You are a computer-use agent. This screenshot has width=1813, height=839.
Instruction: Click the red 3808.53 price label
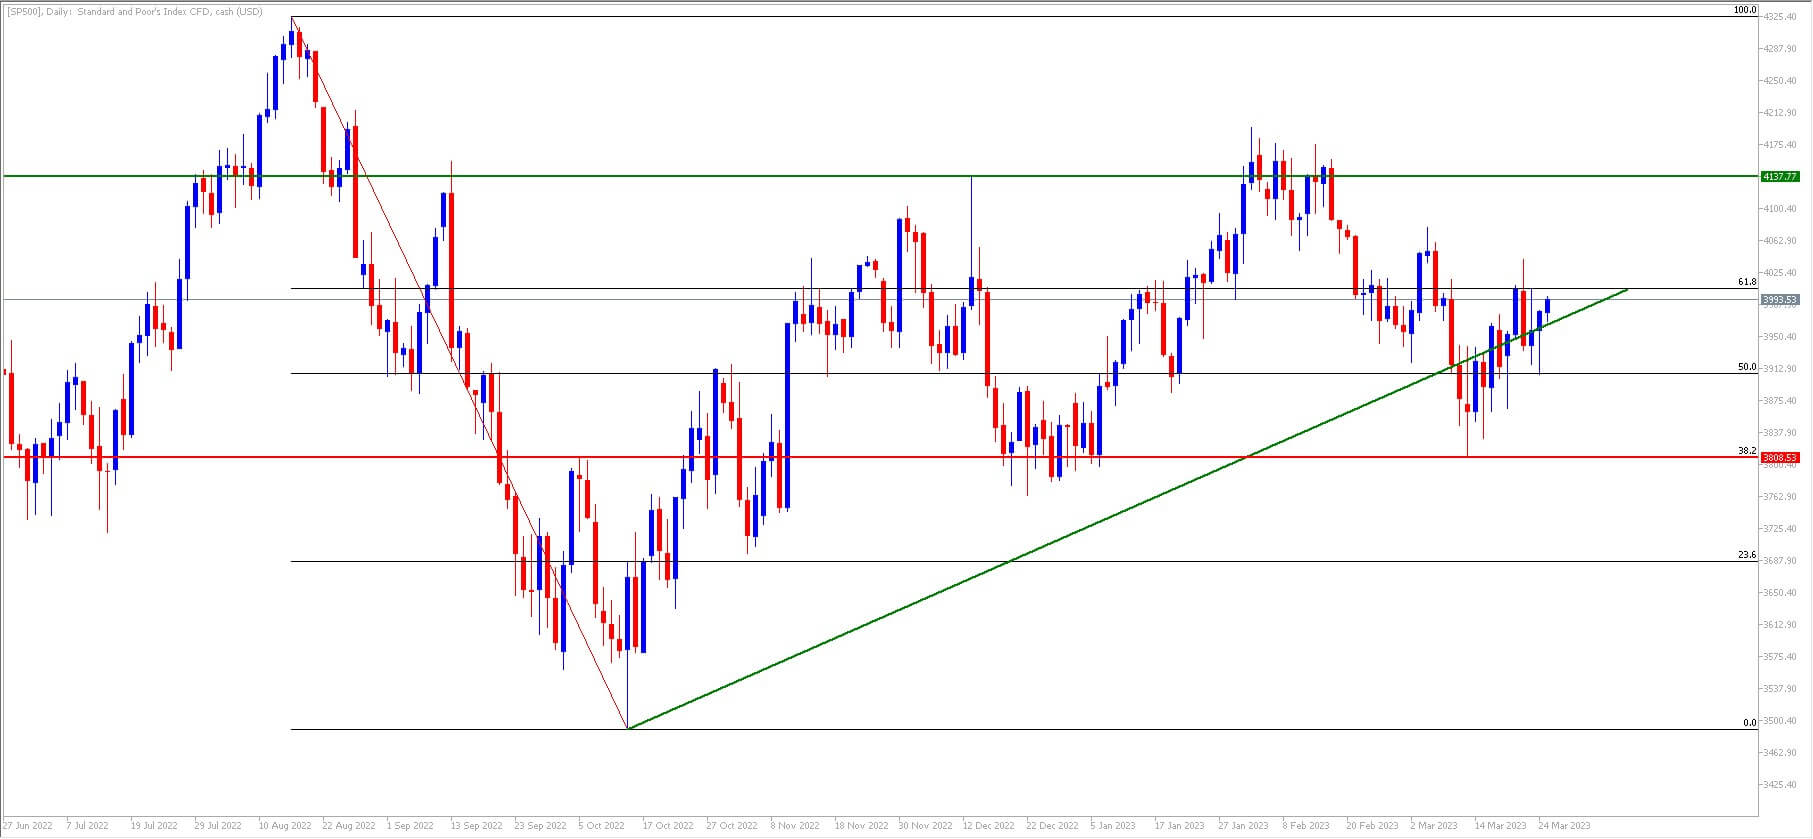[1779, 458]
